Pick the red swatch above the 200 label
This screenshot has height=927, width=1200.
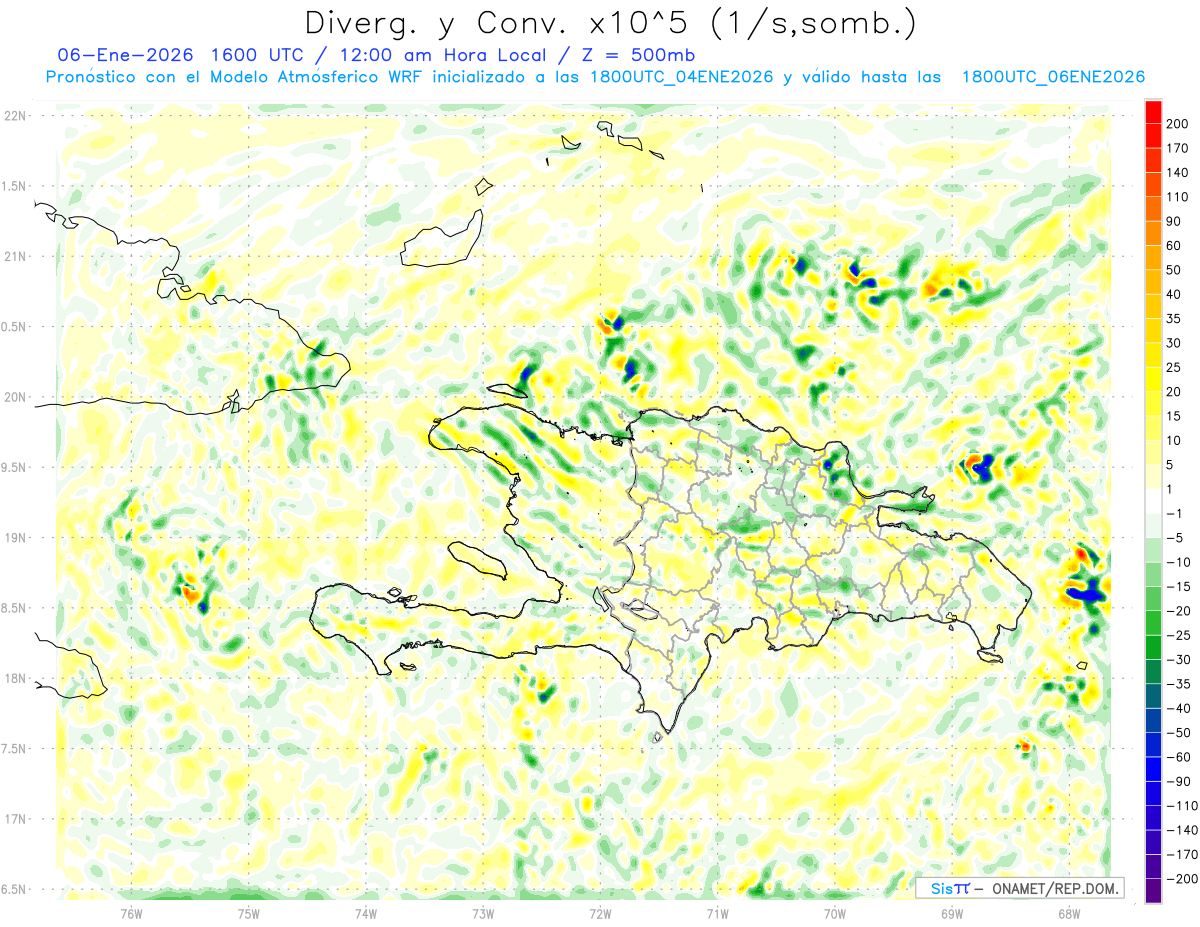click(x=1153, y=111)
